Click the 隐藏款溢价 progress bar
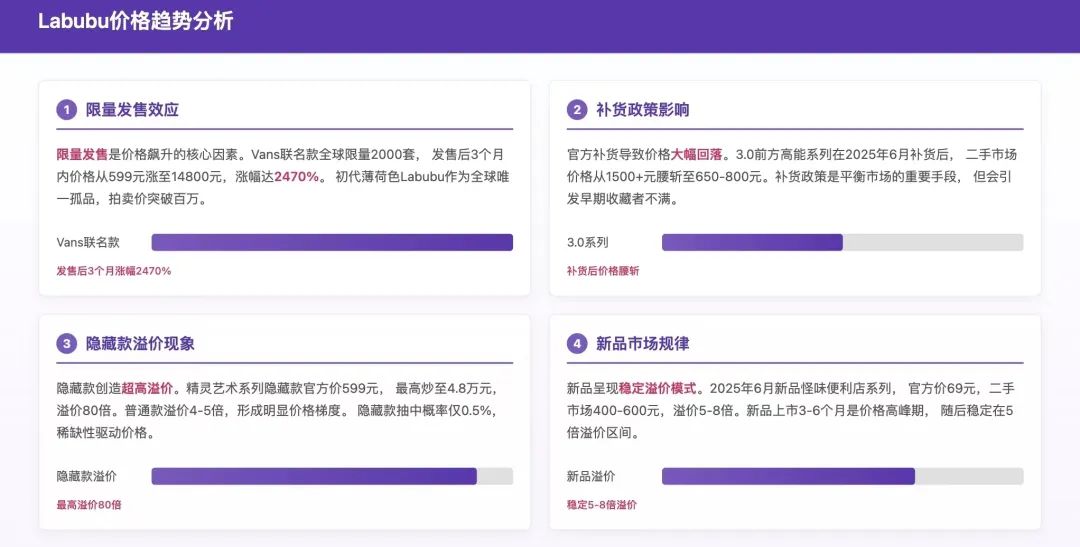Viewport: 1080px width, 547px height. [x=332, y=476]
